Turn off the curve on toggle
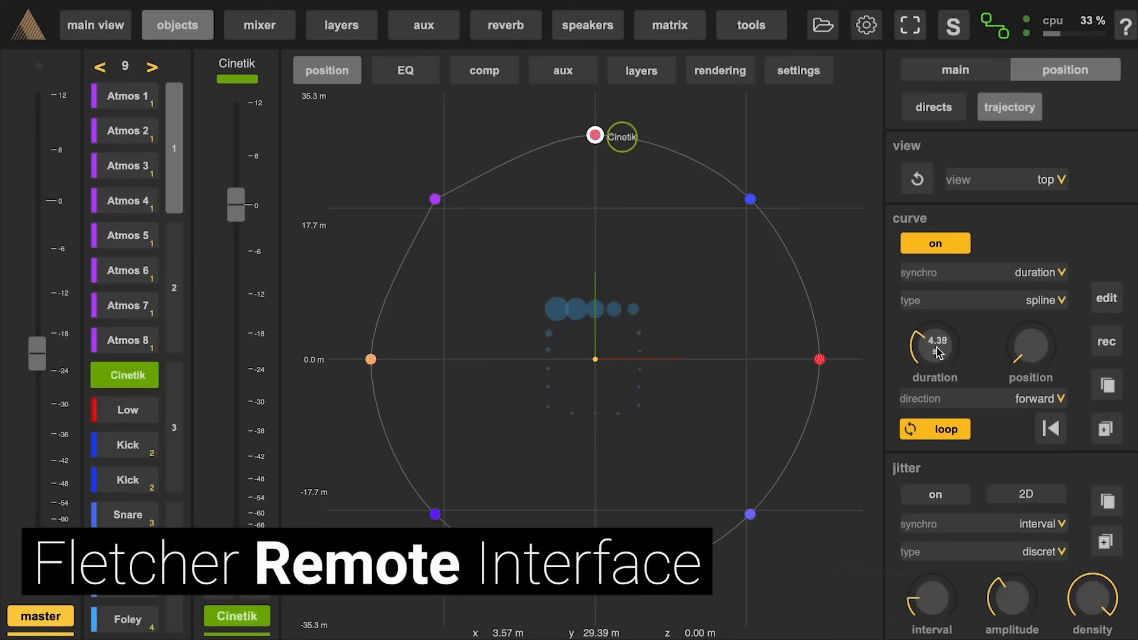The image size is (1138, 640). pyautogui.click(x=936, y=243)
